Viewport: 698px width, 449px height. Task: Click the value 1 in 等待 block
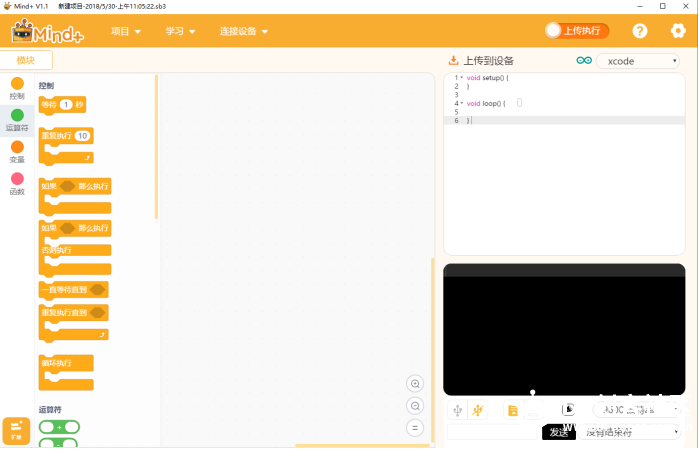[x=66, y=105]
